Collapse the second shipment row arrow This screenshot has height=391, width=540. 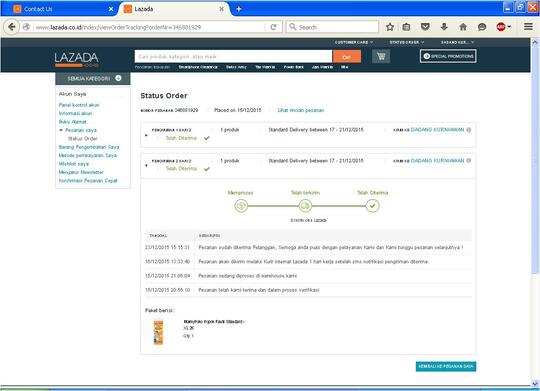(146, 166)
